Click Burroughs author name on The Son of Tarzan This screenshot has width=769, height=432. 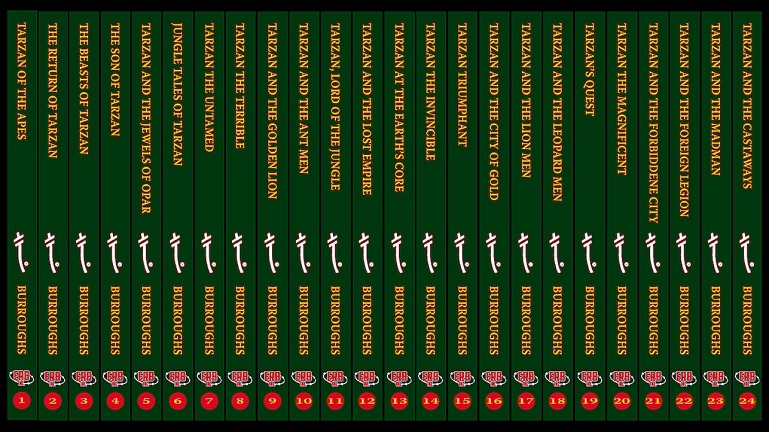coord(115,320)
